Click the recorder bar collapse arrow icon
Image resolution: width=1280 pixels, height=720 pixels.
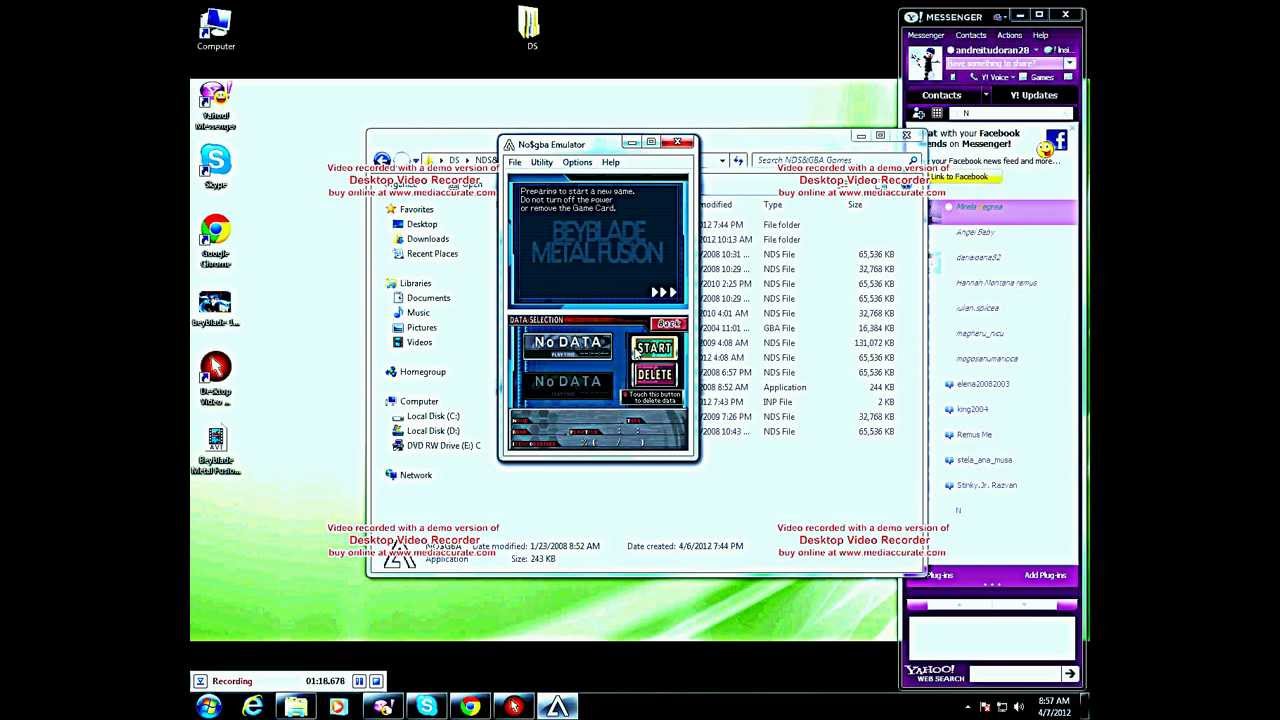[200, 681]
